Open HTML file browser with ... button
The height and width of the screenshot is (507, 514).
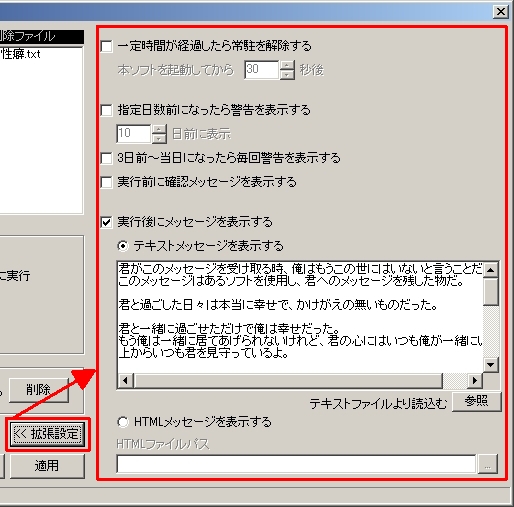(x=488, y=464)
